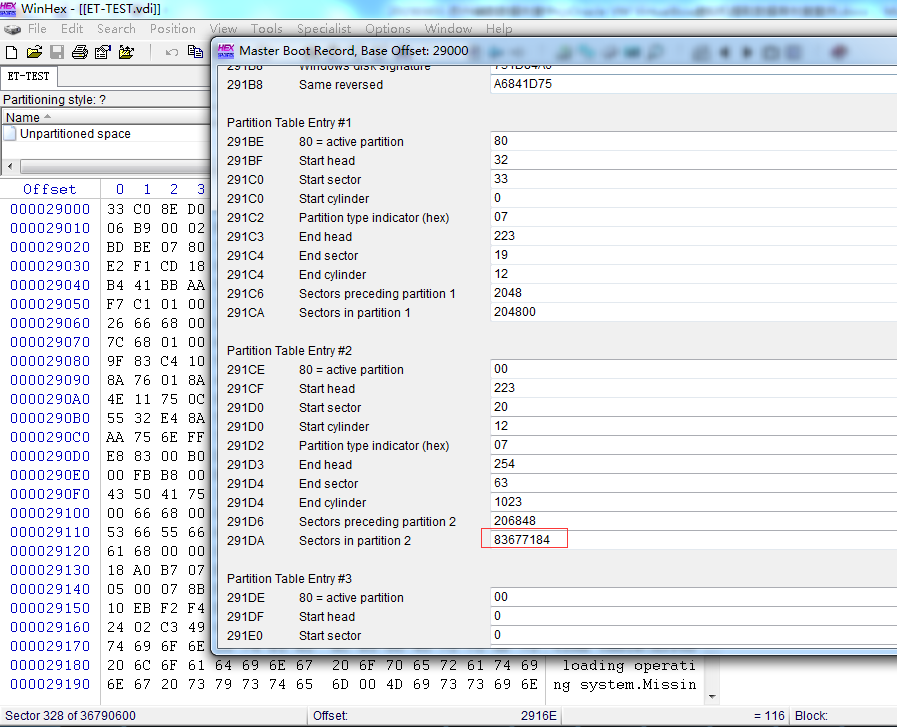This screenshot has width=897, height=727.
Task: Click the hex view scroll down arrow
Action: pyautogui.click(x=712, y=697)
